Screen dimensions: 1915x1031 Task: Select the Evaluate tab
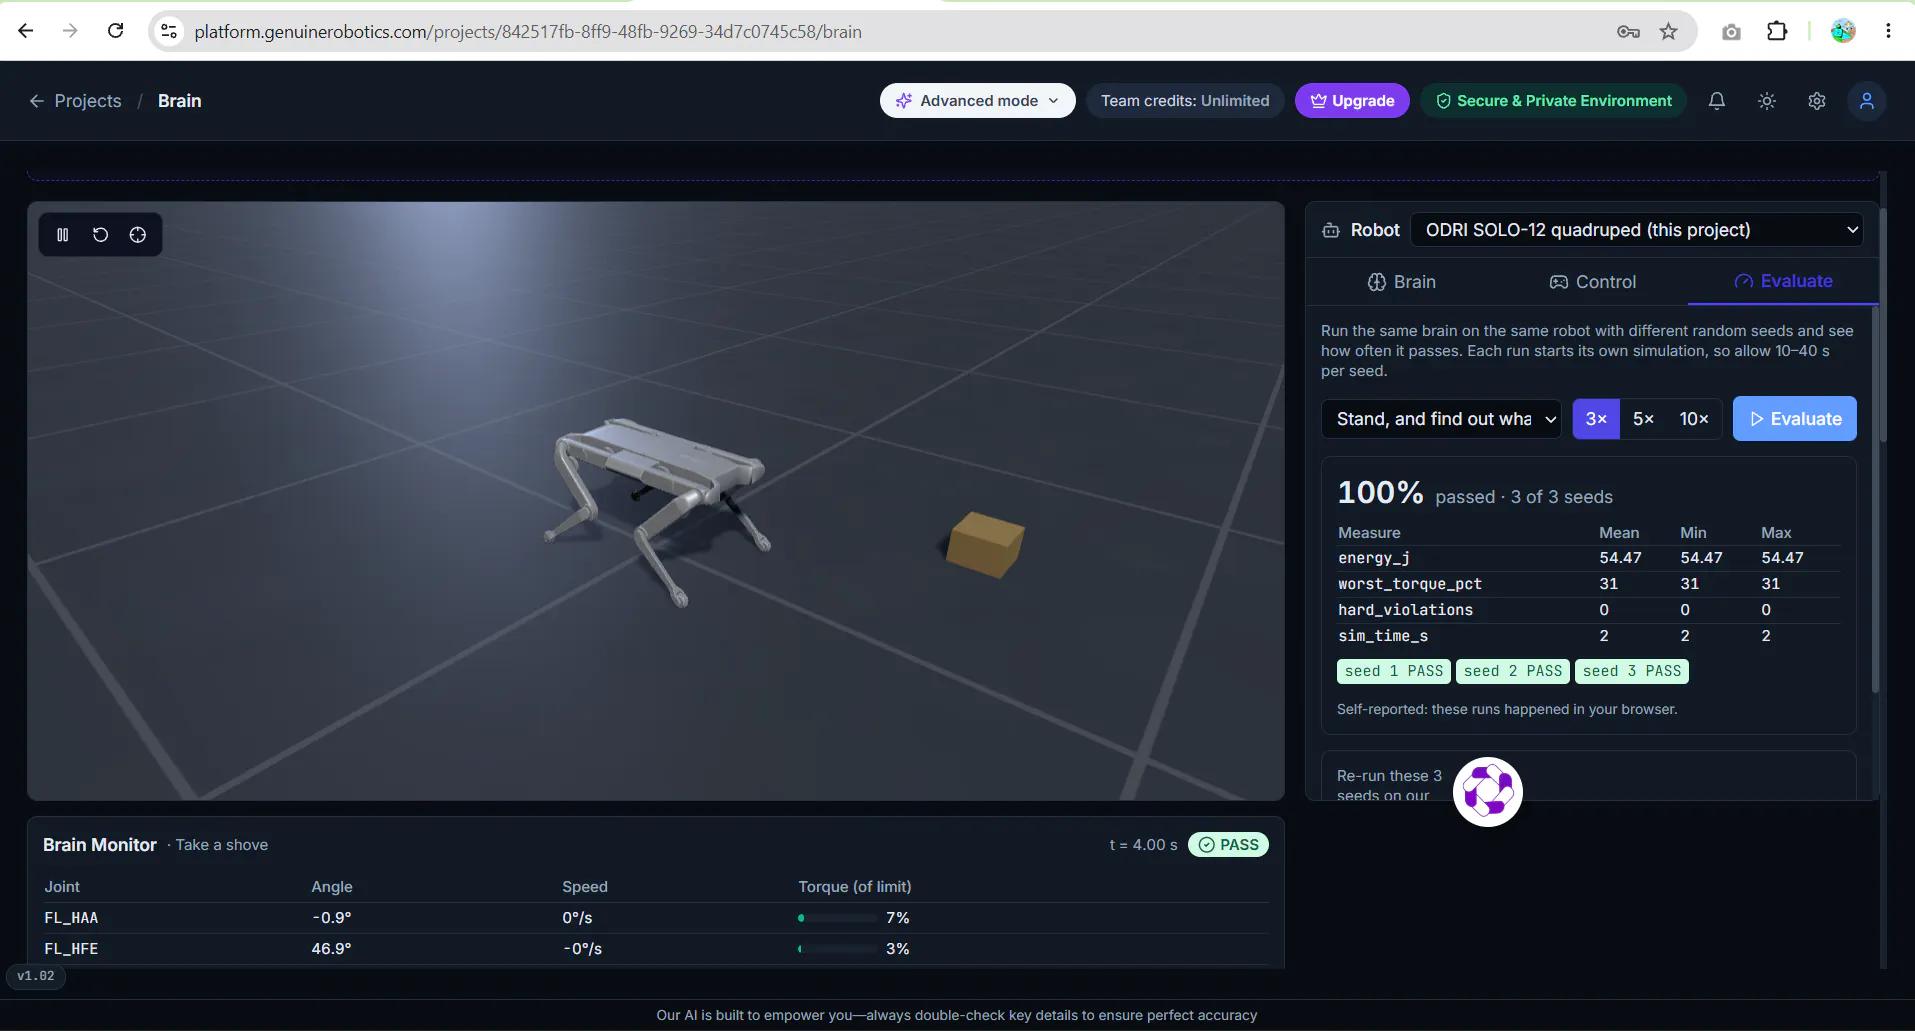pos(1783,281)
